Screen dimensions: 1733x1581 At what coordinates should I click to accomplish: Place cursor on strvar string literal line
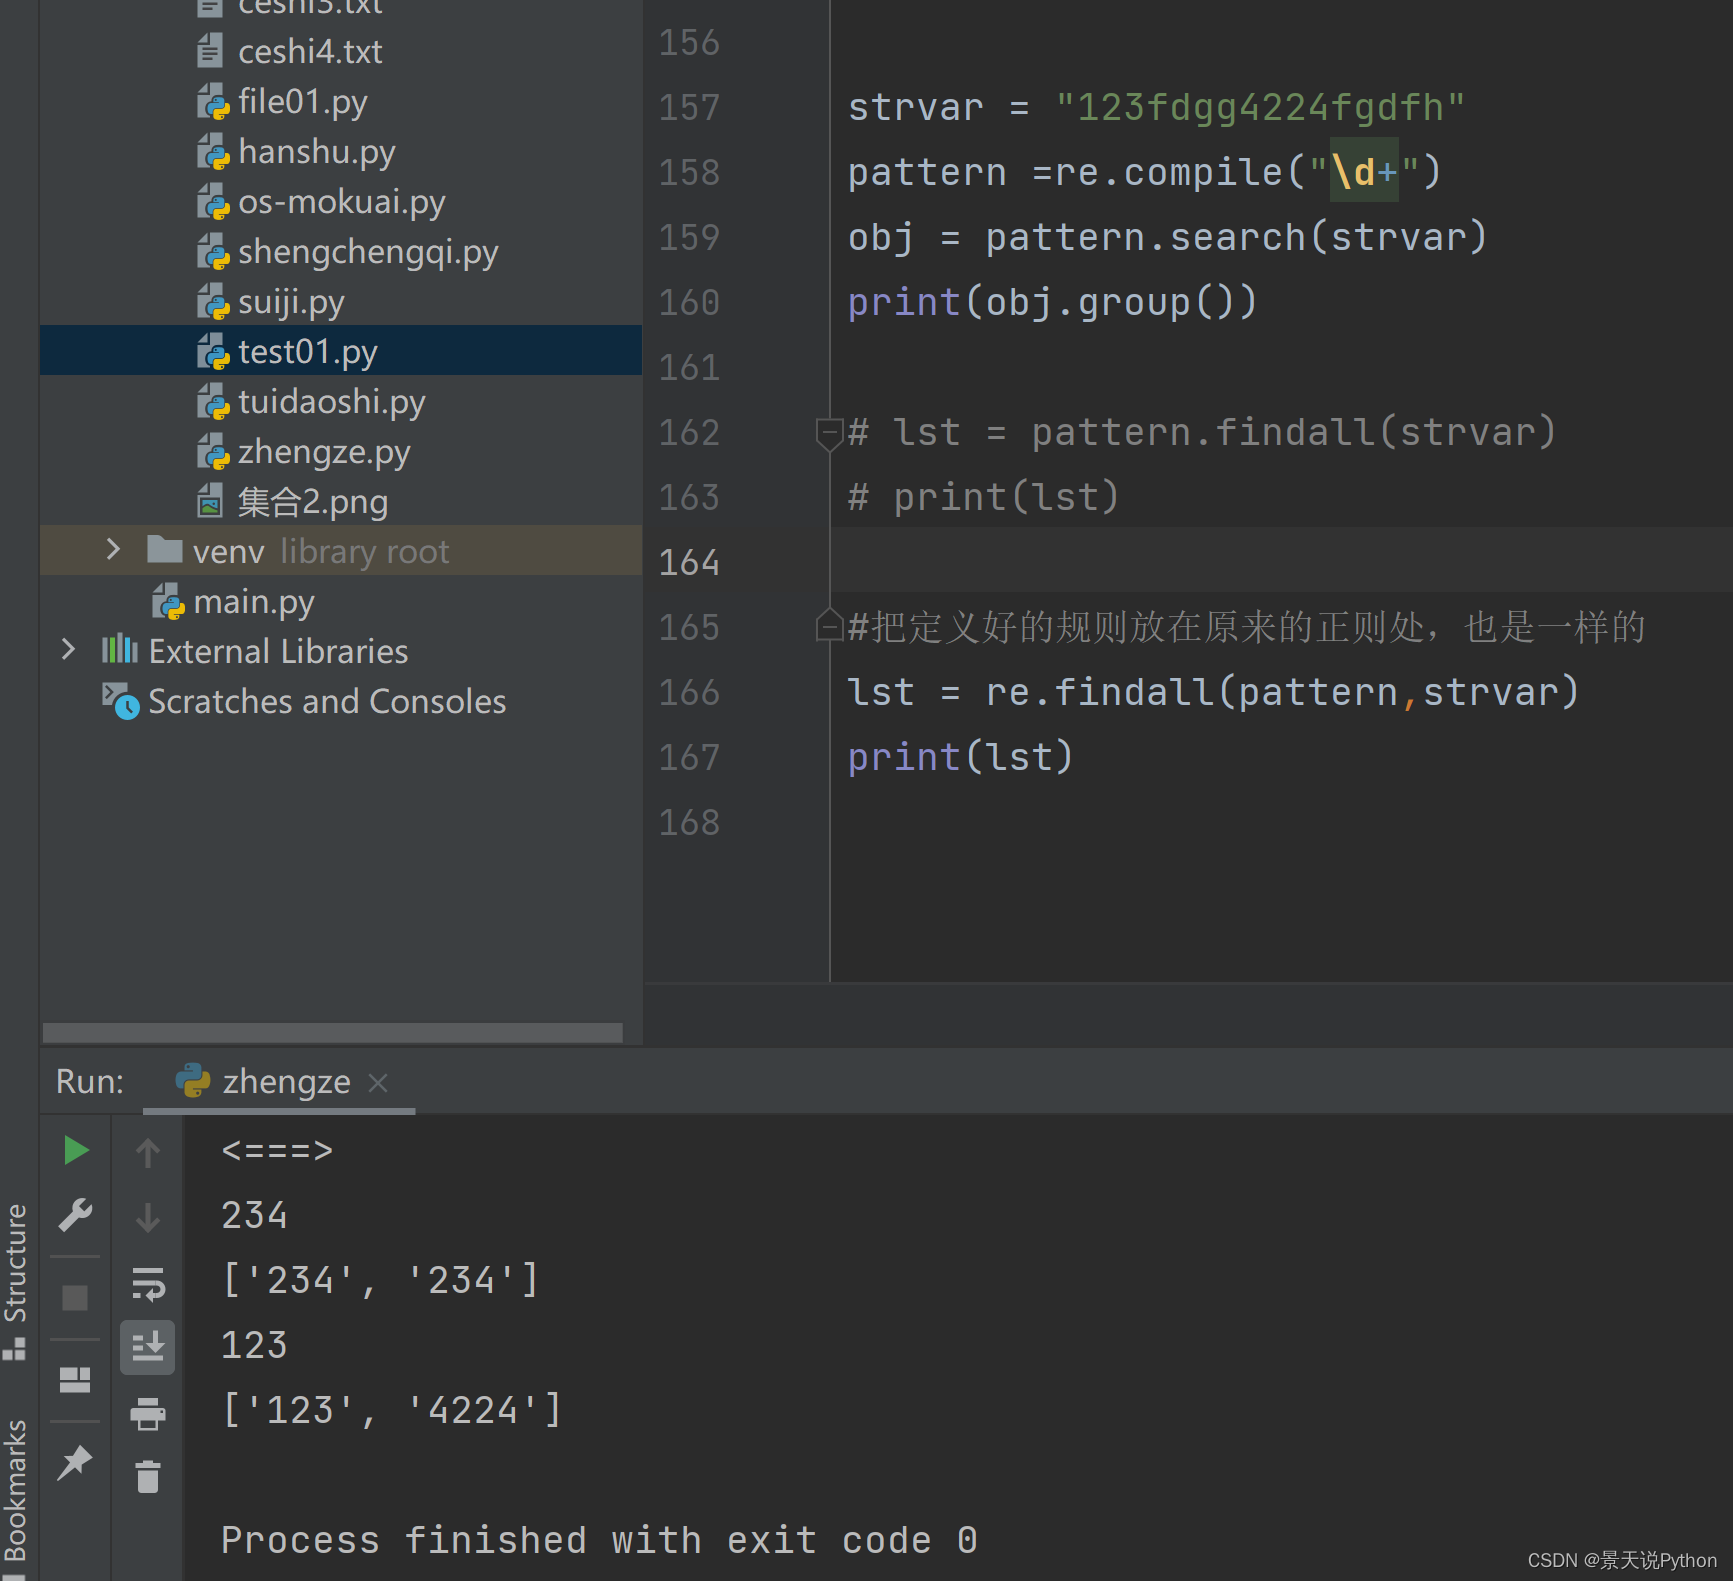coord(1157,107)
